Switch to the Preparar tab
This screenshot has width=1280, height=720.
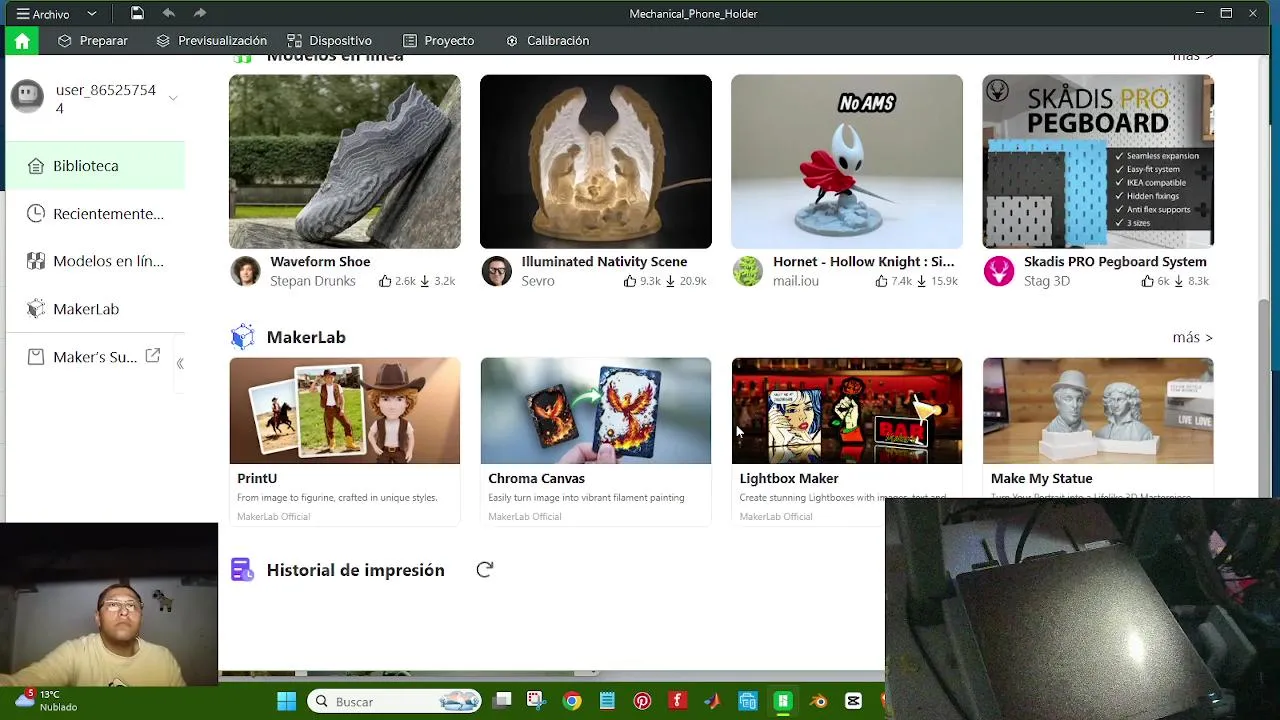pos(93,41)
